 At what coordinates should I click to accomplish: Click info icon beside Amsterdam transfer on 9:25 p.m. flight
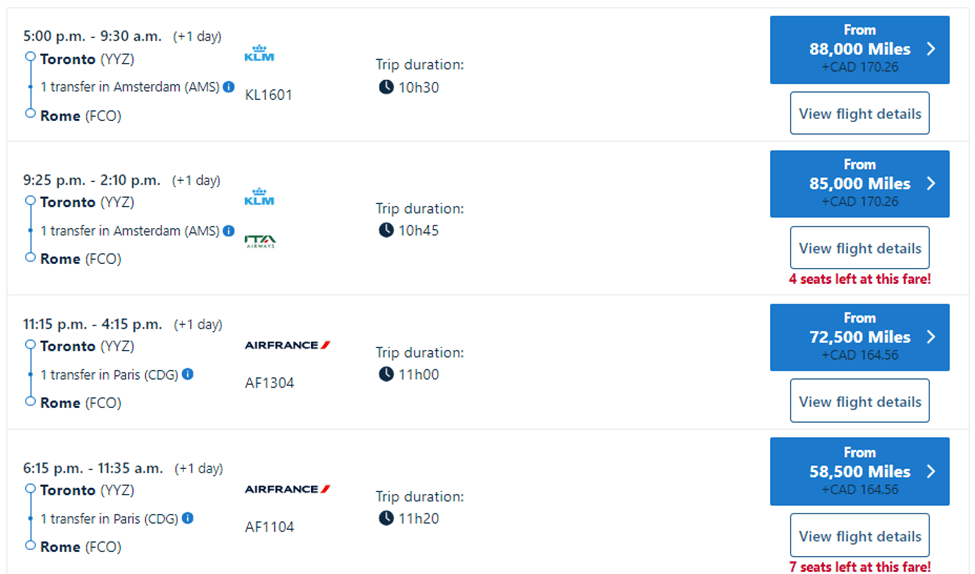228,231
